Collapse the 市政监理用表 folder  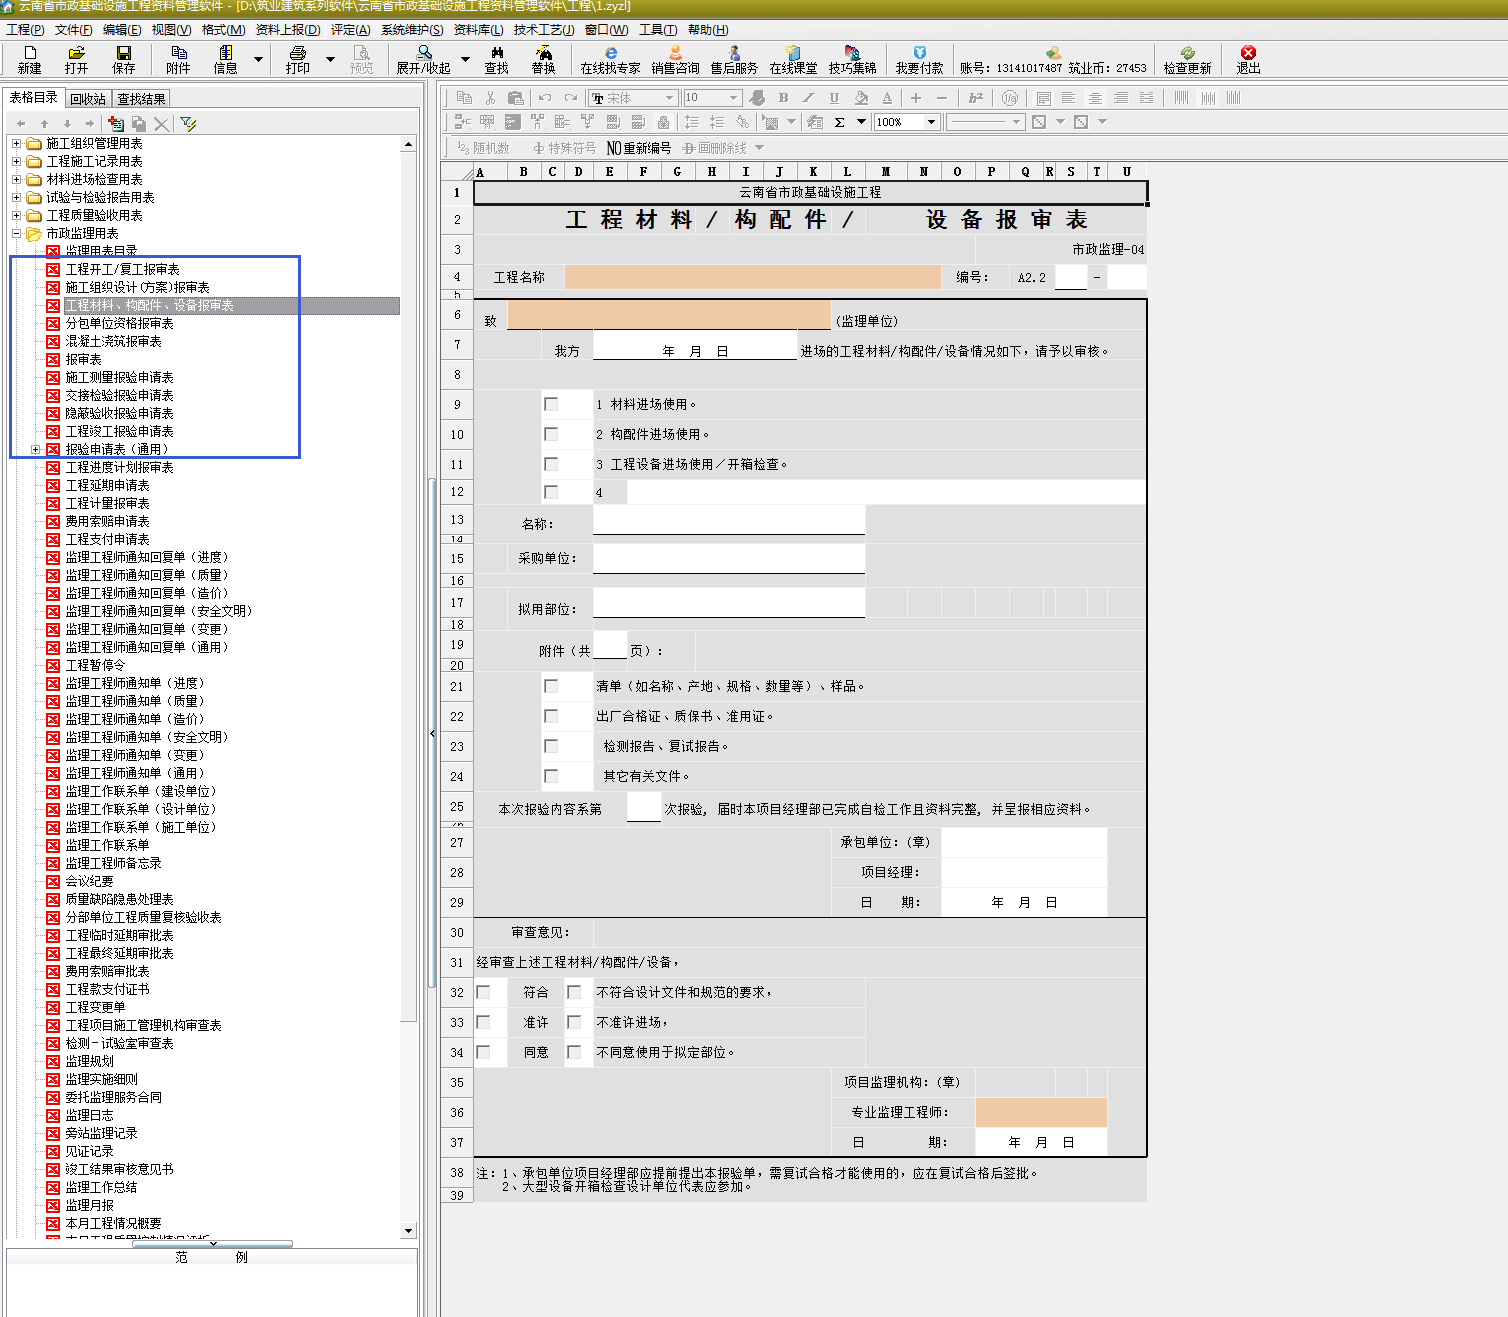point(16,234)
